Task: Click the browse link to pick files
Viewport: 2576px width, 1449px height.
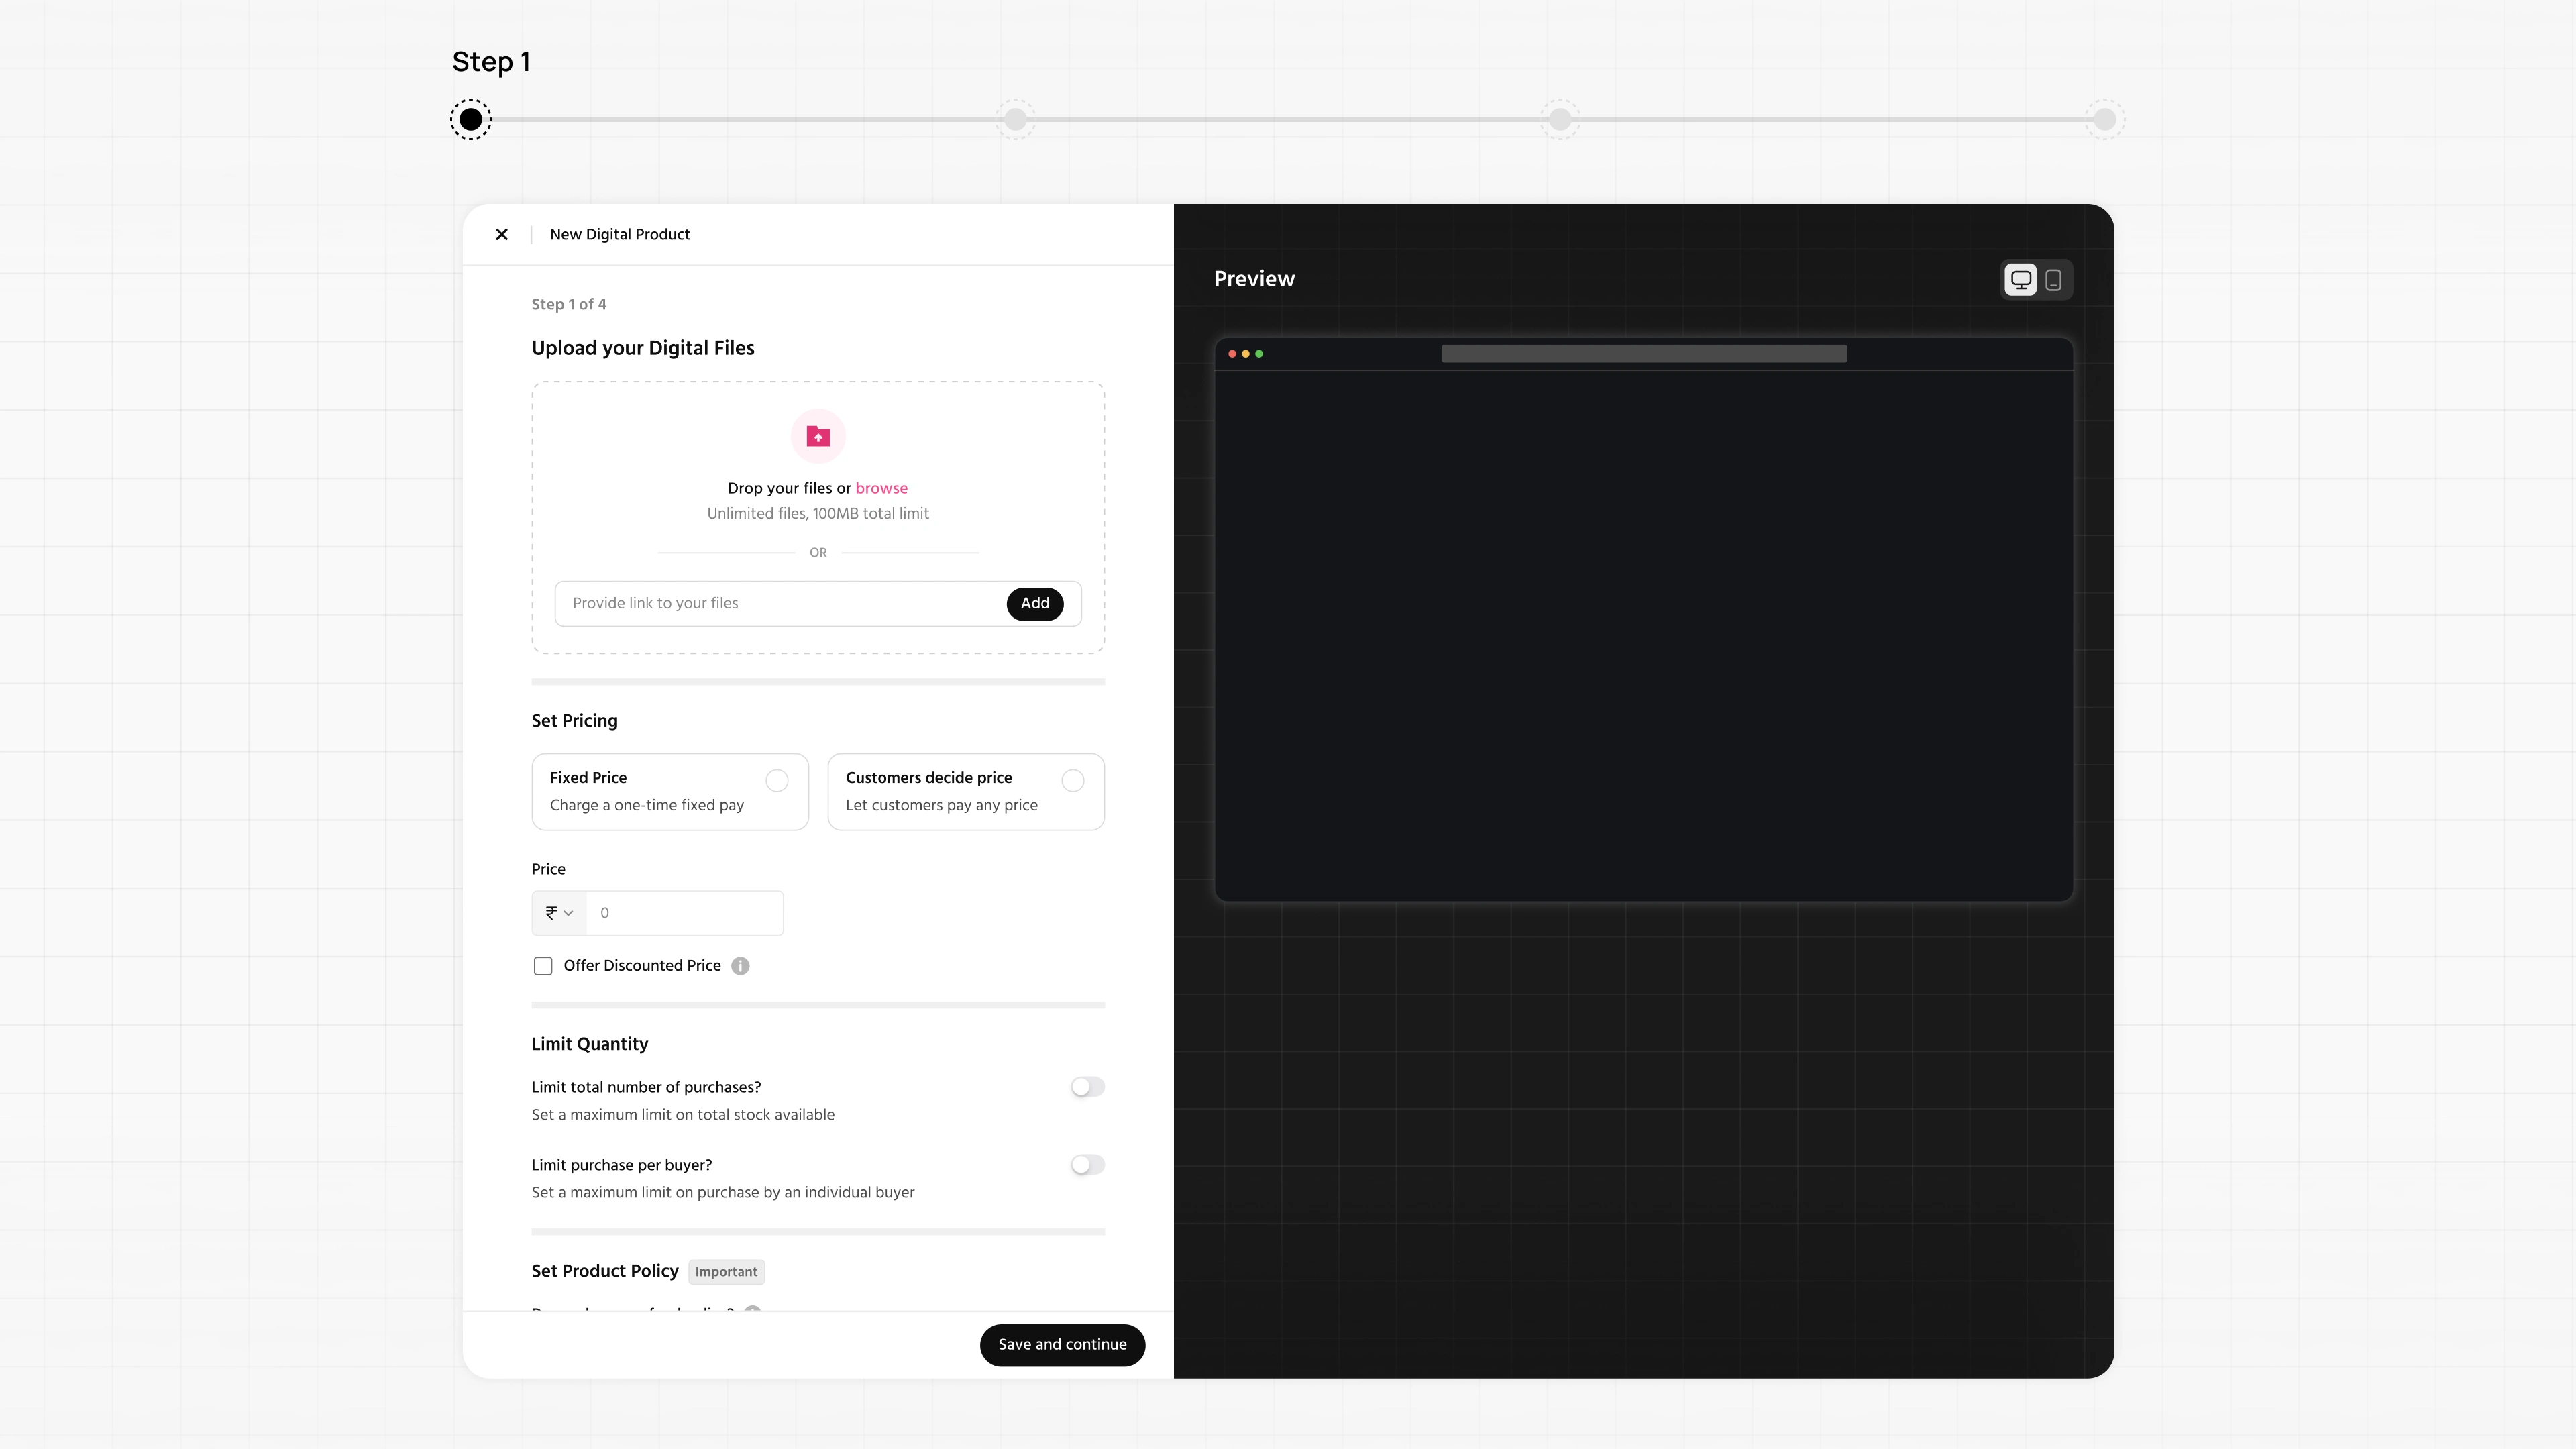Action: point(881,488)
